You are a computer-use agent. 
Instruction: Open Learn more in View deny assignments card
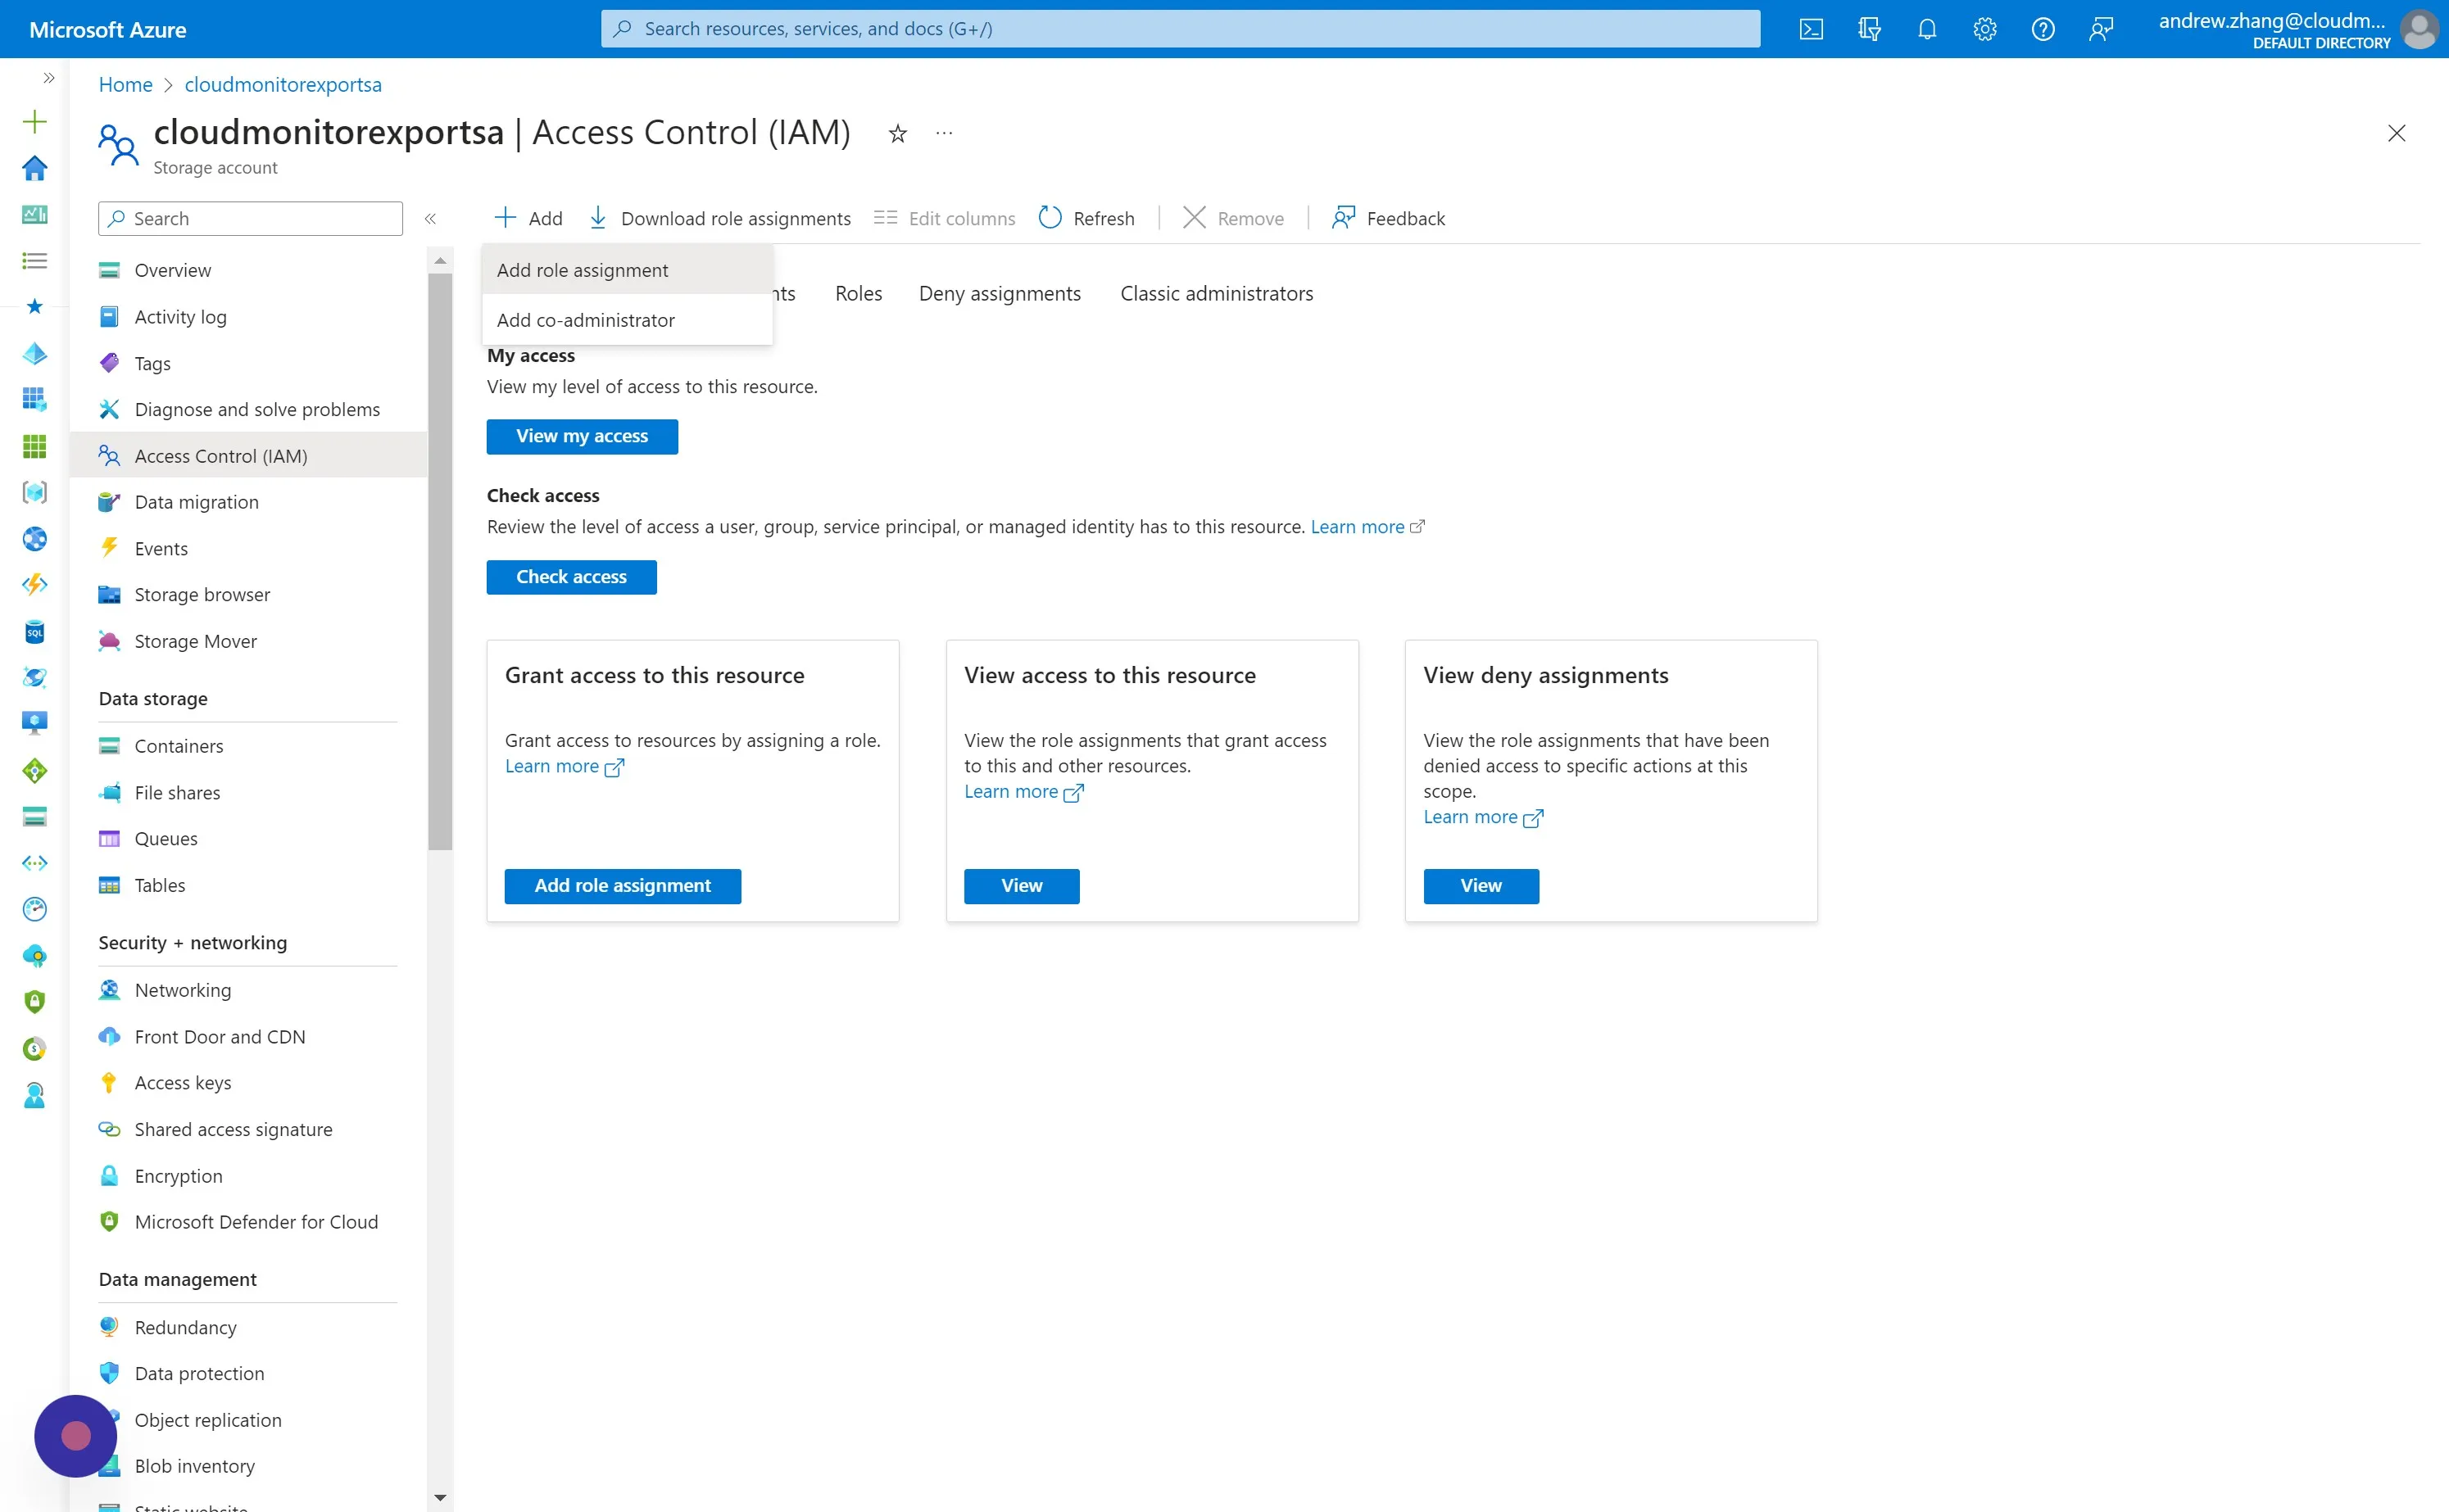coord(1483,818)
